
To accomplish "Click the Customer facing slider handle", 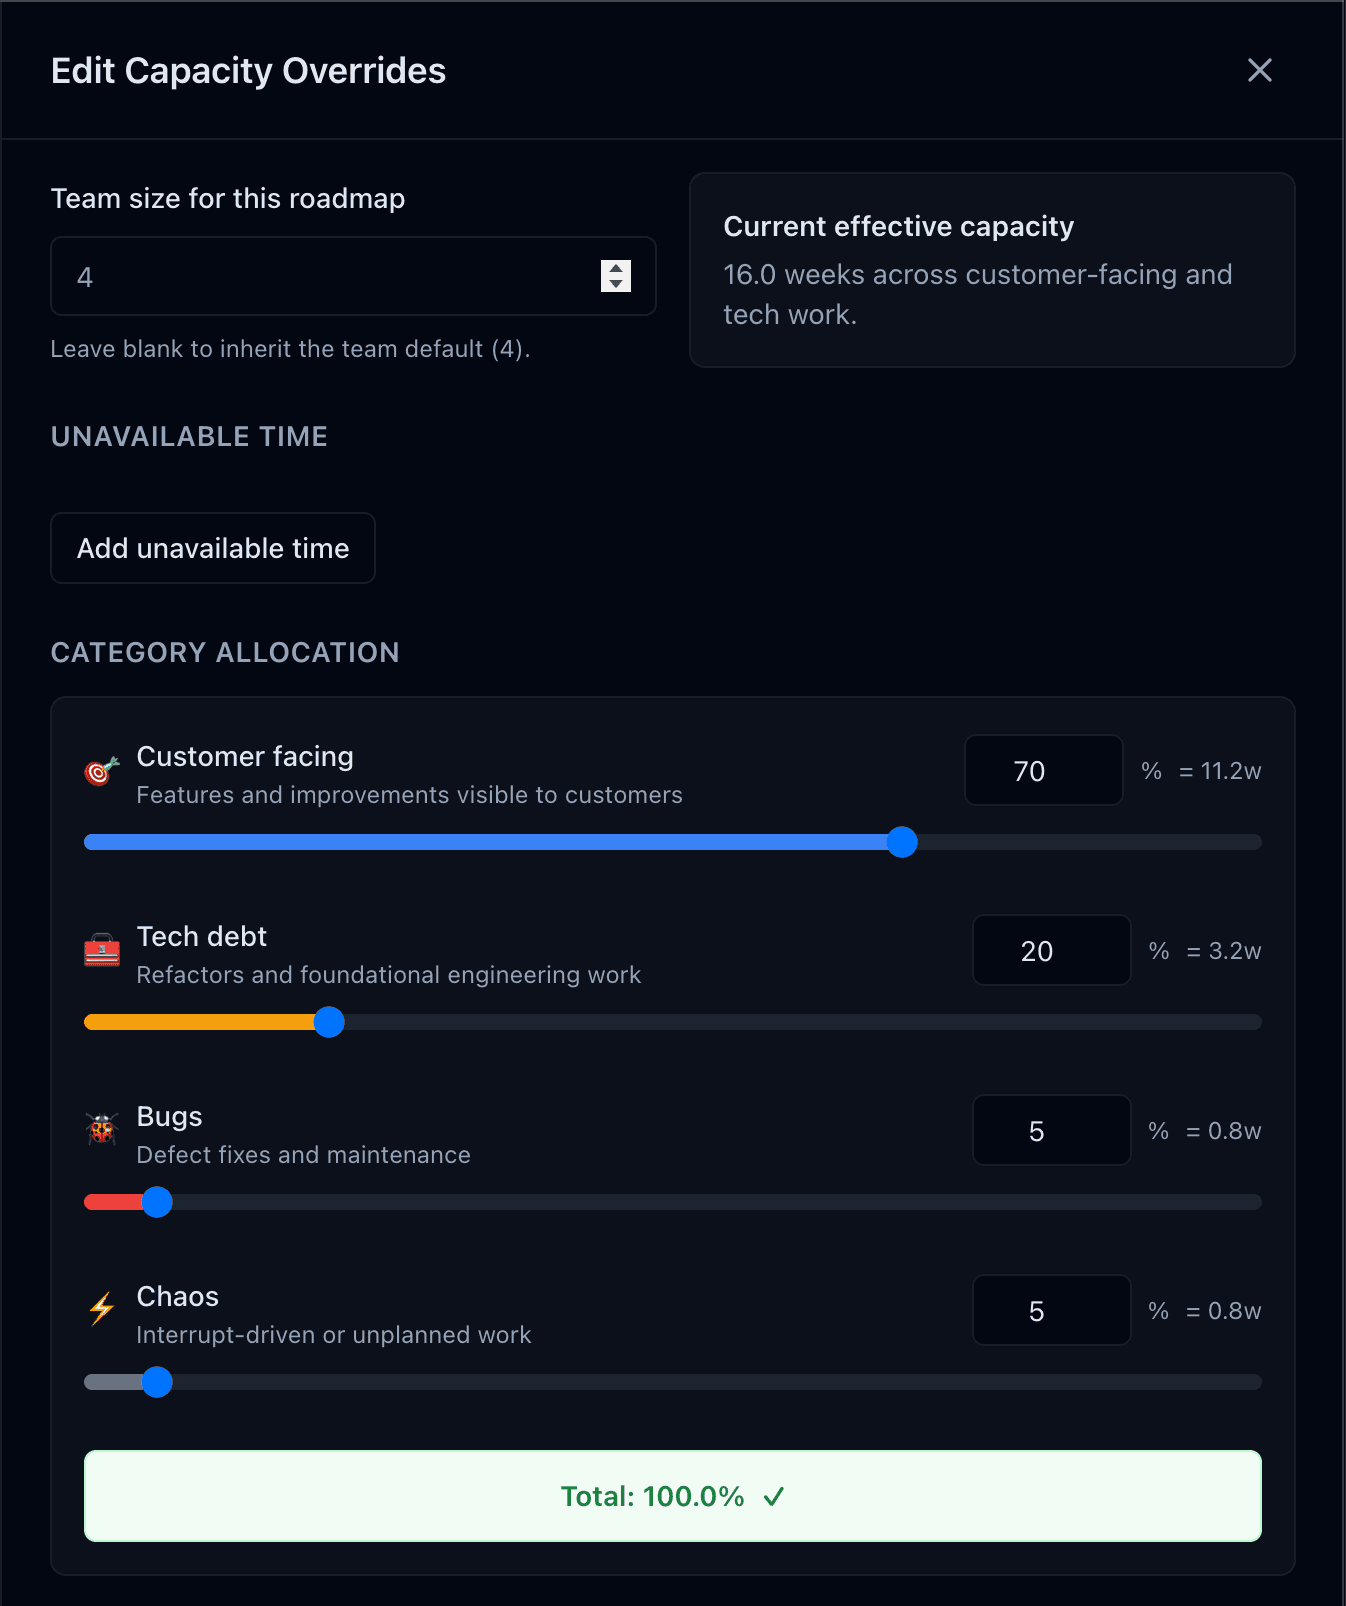I will (903, 842).
